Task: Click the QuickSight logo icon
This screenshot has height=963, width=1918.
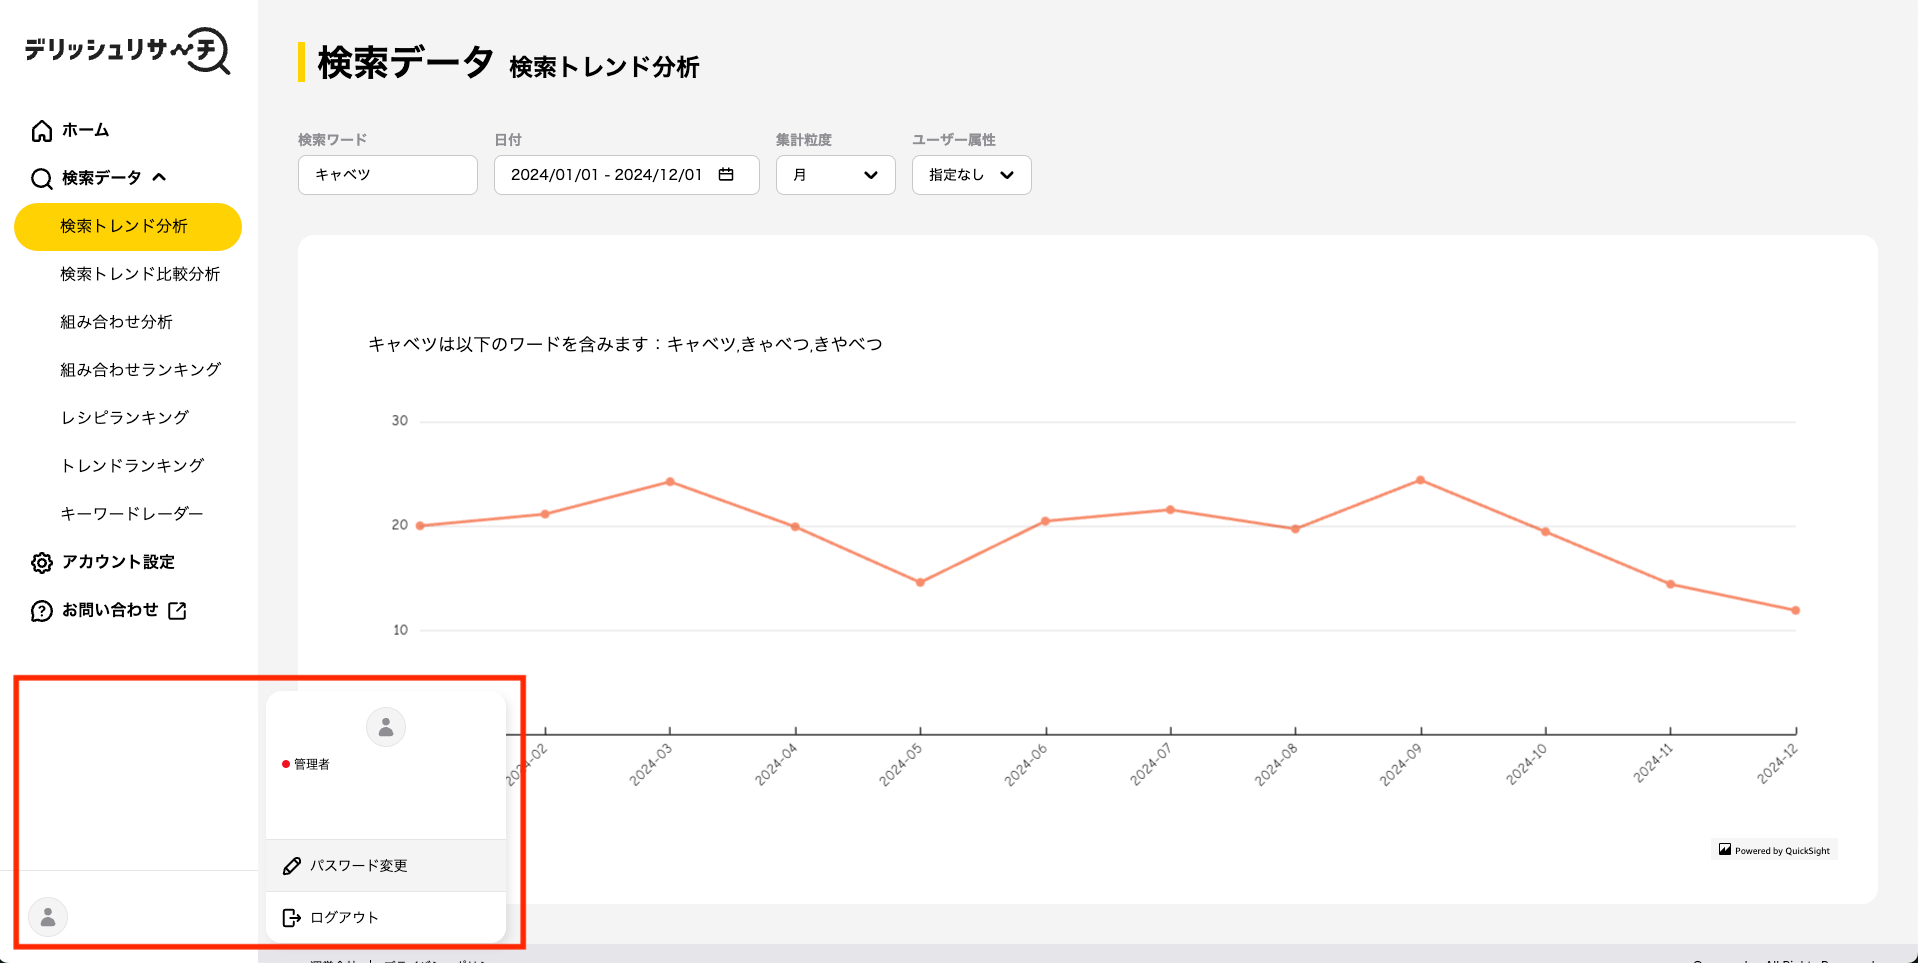Action: pos(1725,850)
